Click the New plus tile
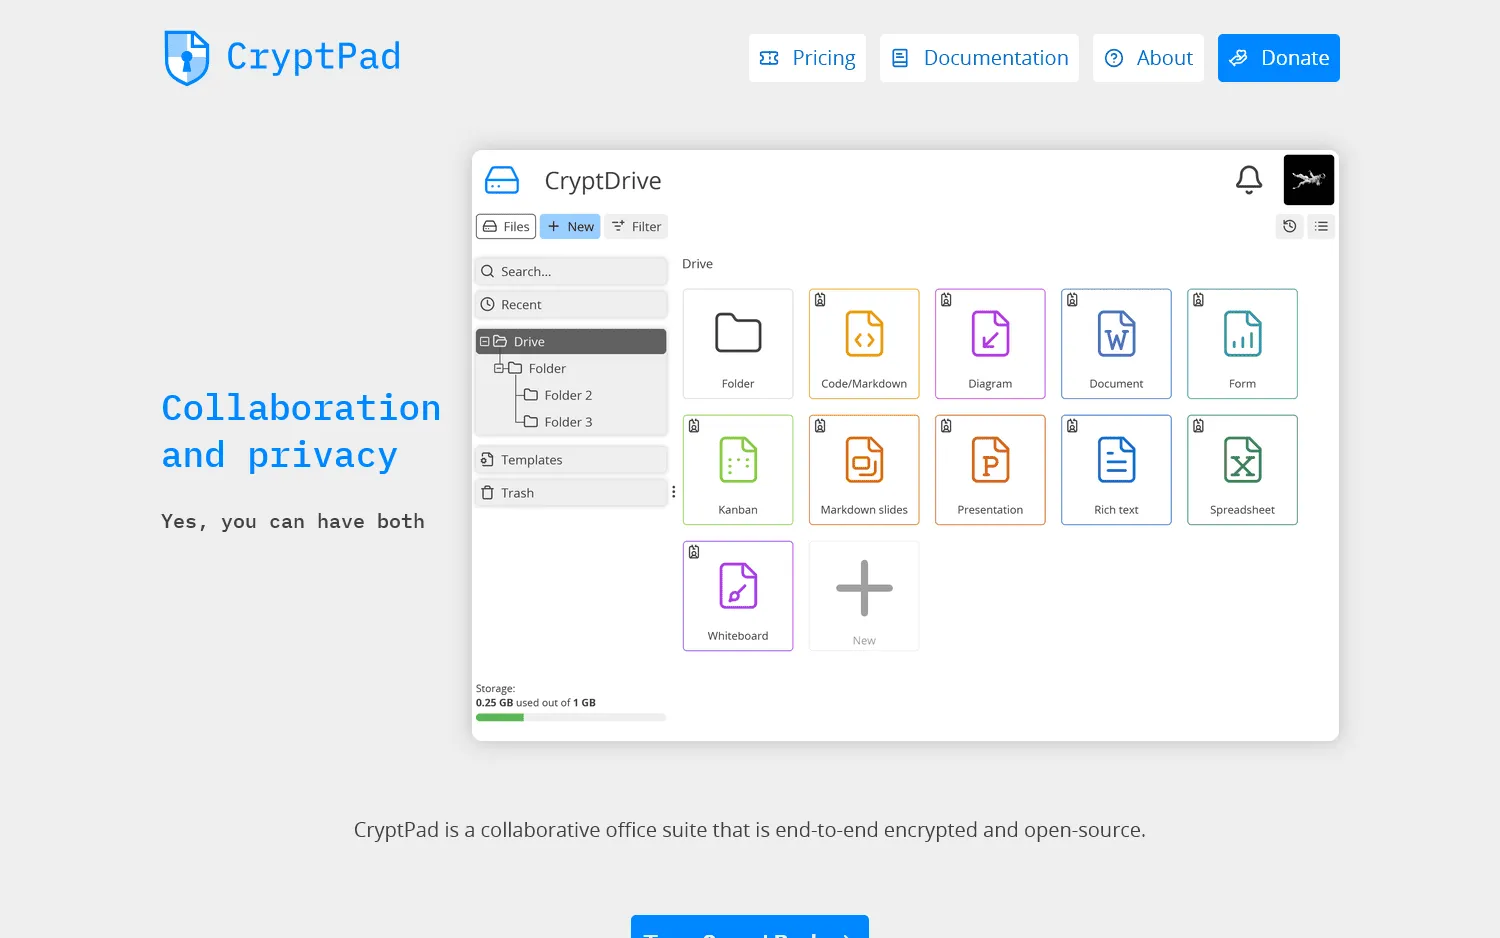This screenshot has width=1500, height=938. (x=864, y=596)
